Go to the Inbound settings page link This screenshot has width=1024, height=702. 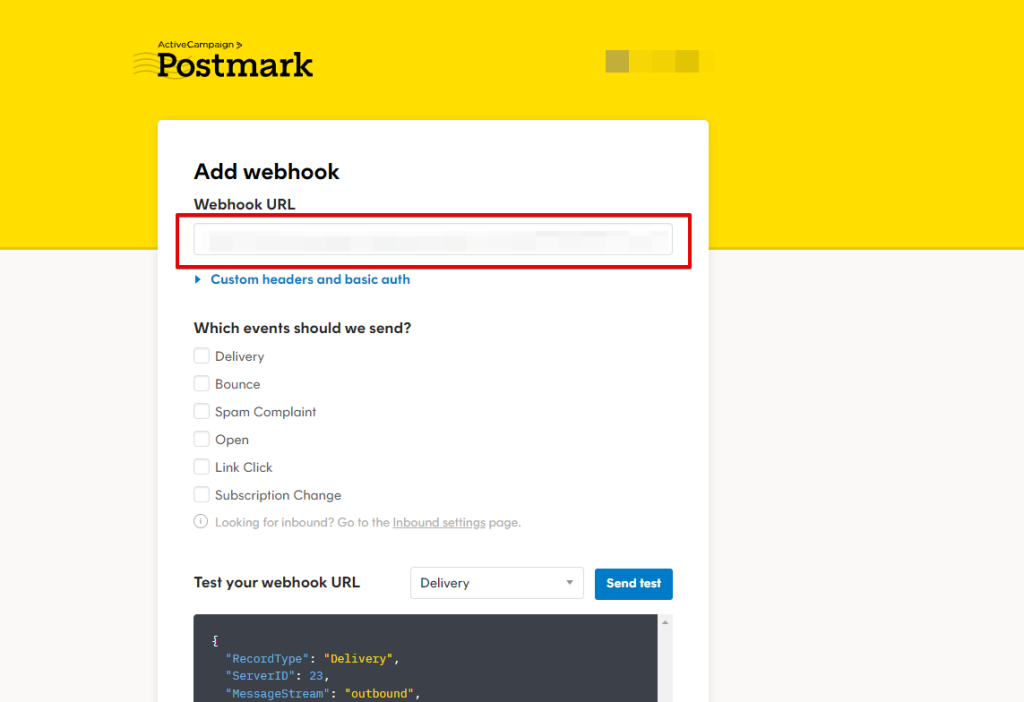coord(439,522)
